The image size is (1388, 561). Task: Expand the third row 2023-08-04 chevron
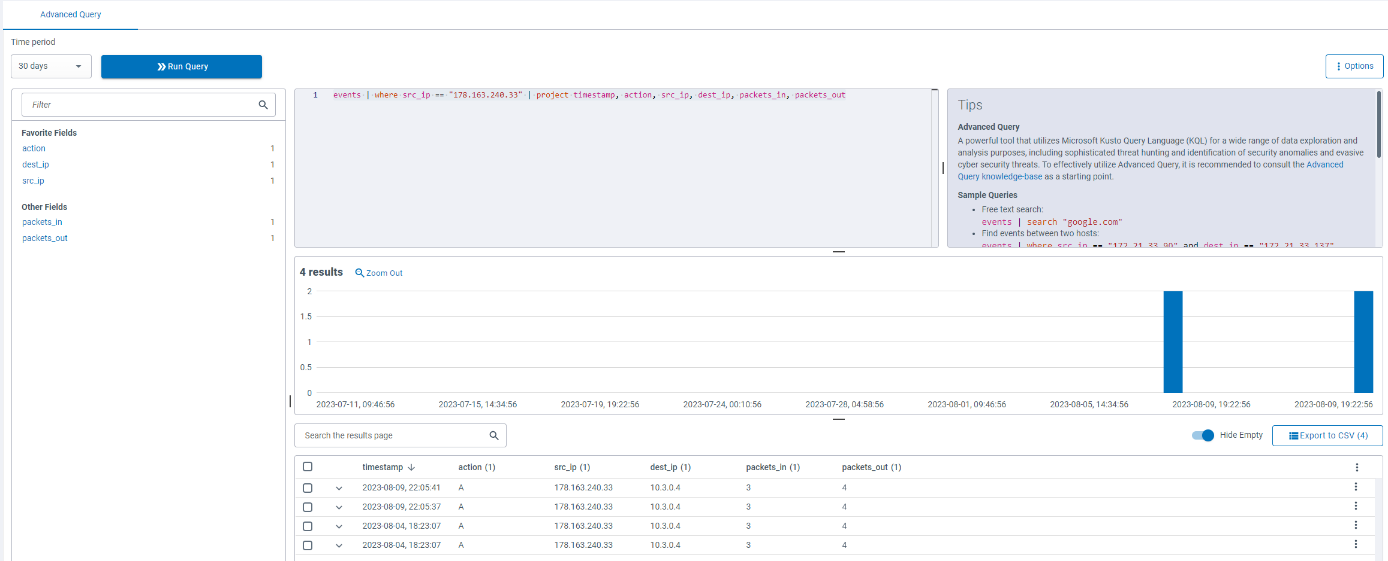pos(339,526)
